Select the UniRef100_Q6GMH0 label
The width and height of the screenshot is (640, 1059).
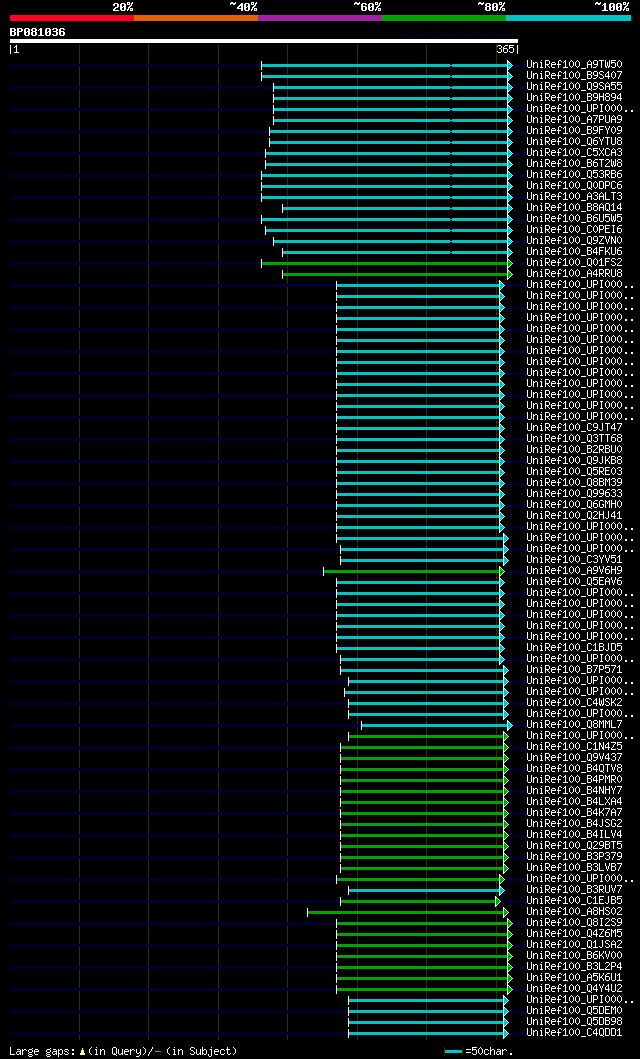tap(575, 505)
